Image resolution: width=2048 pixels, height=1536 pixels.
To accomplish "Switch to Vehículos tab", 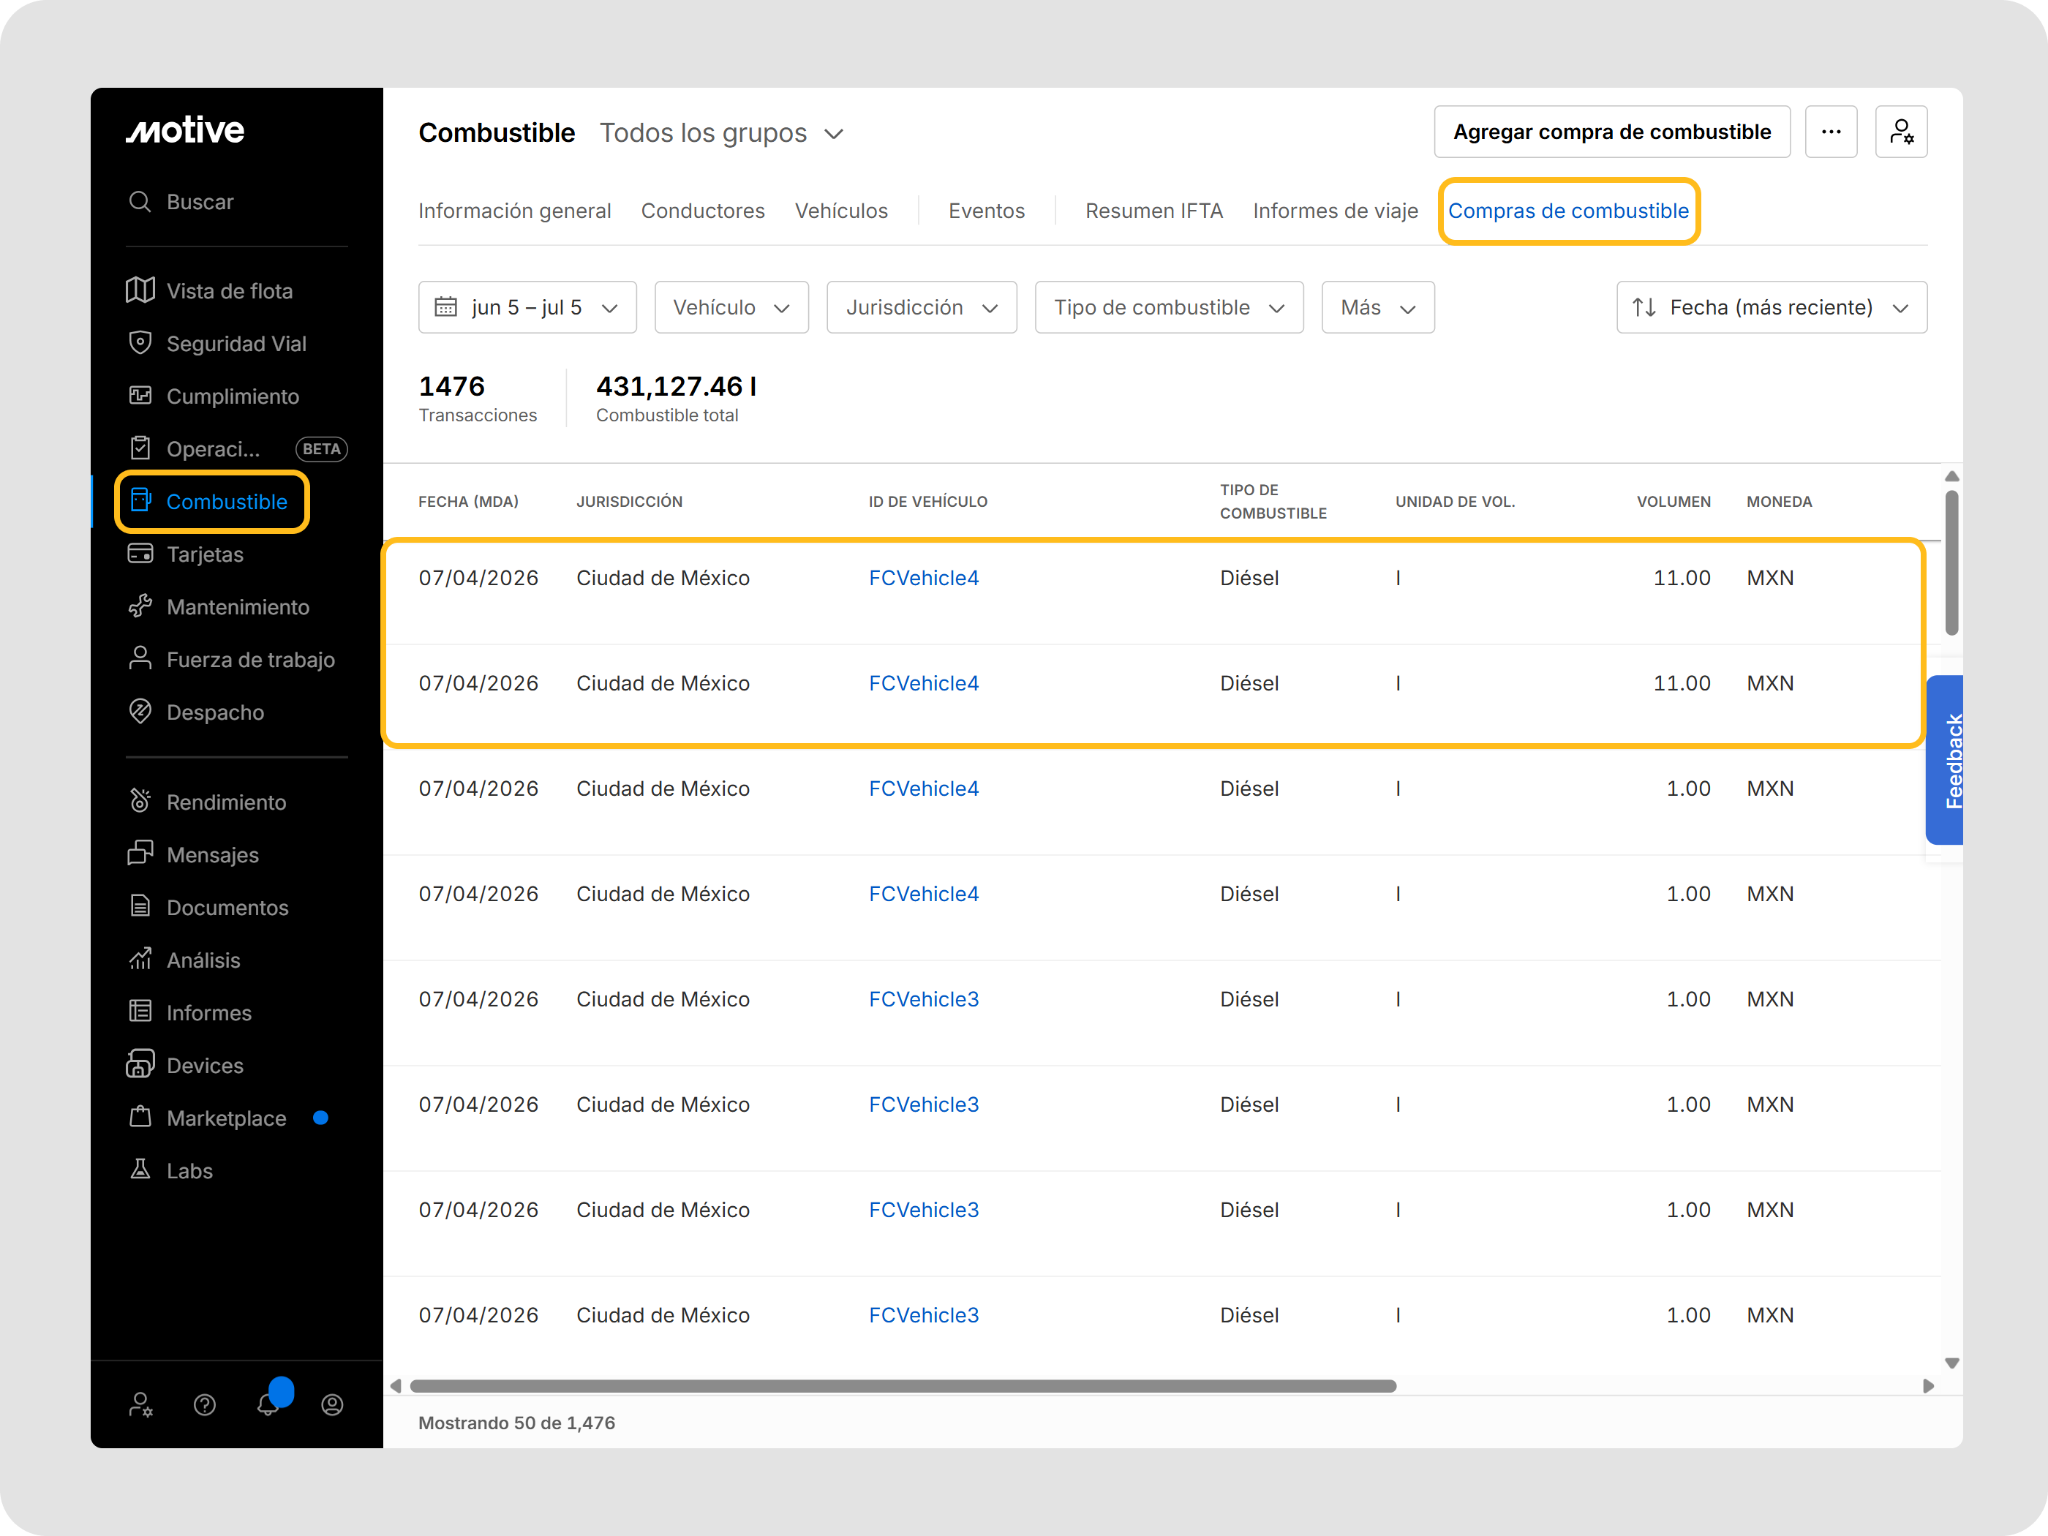I will (x=841, y=211).
